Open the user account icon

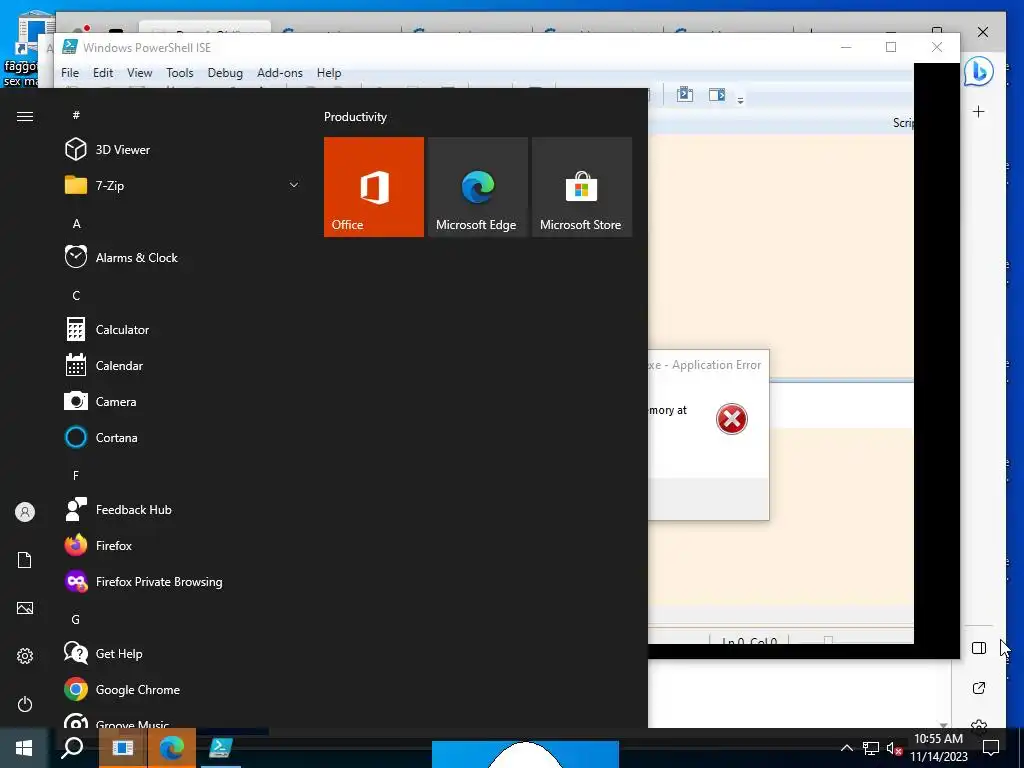coord(25,512)
